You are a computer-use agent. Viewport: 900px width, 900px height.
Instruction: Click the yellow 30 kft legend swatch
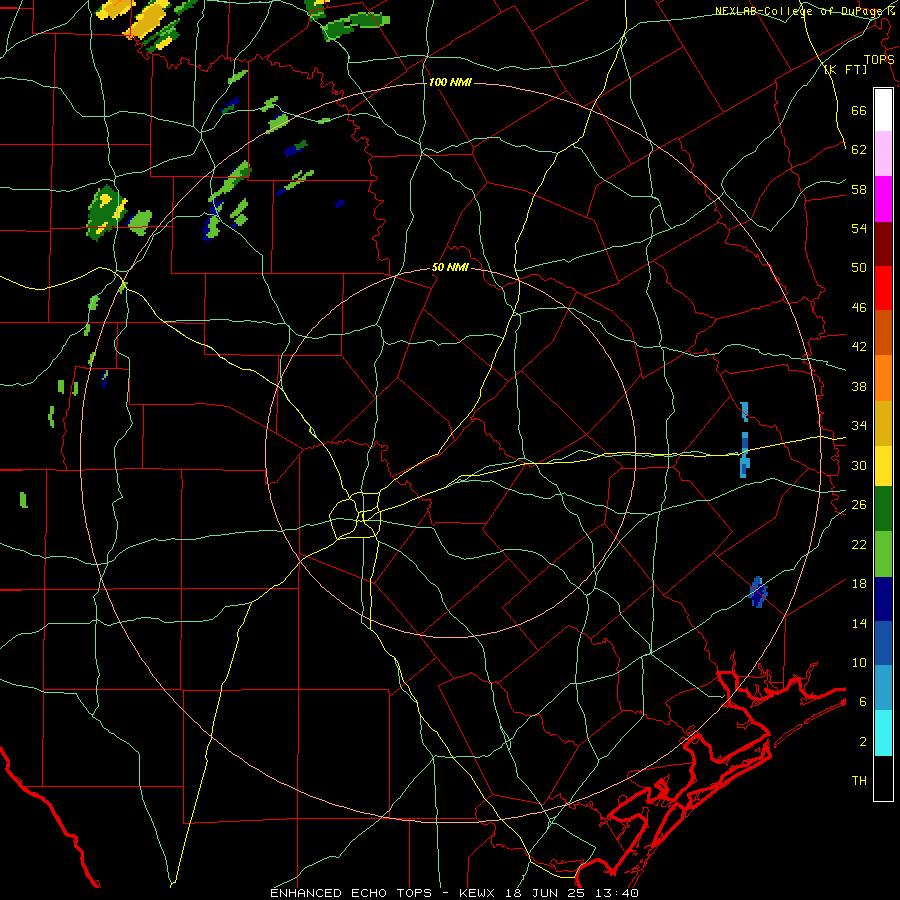pyautogui.click(x=883, y=466)
